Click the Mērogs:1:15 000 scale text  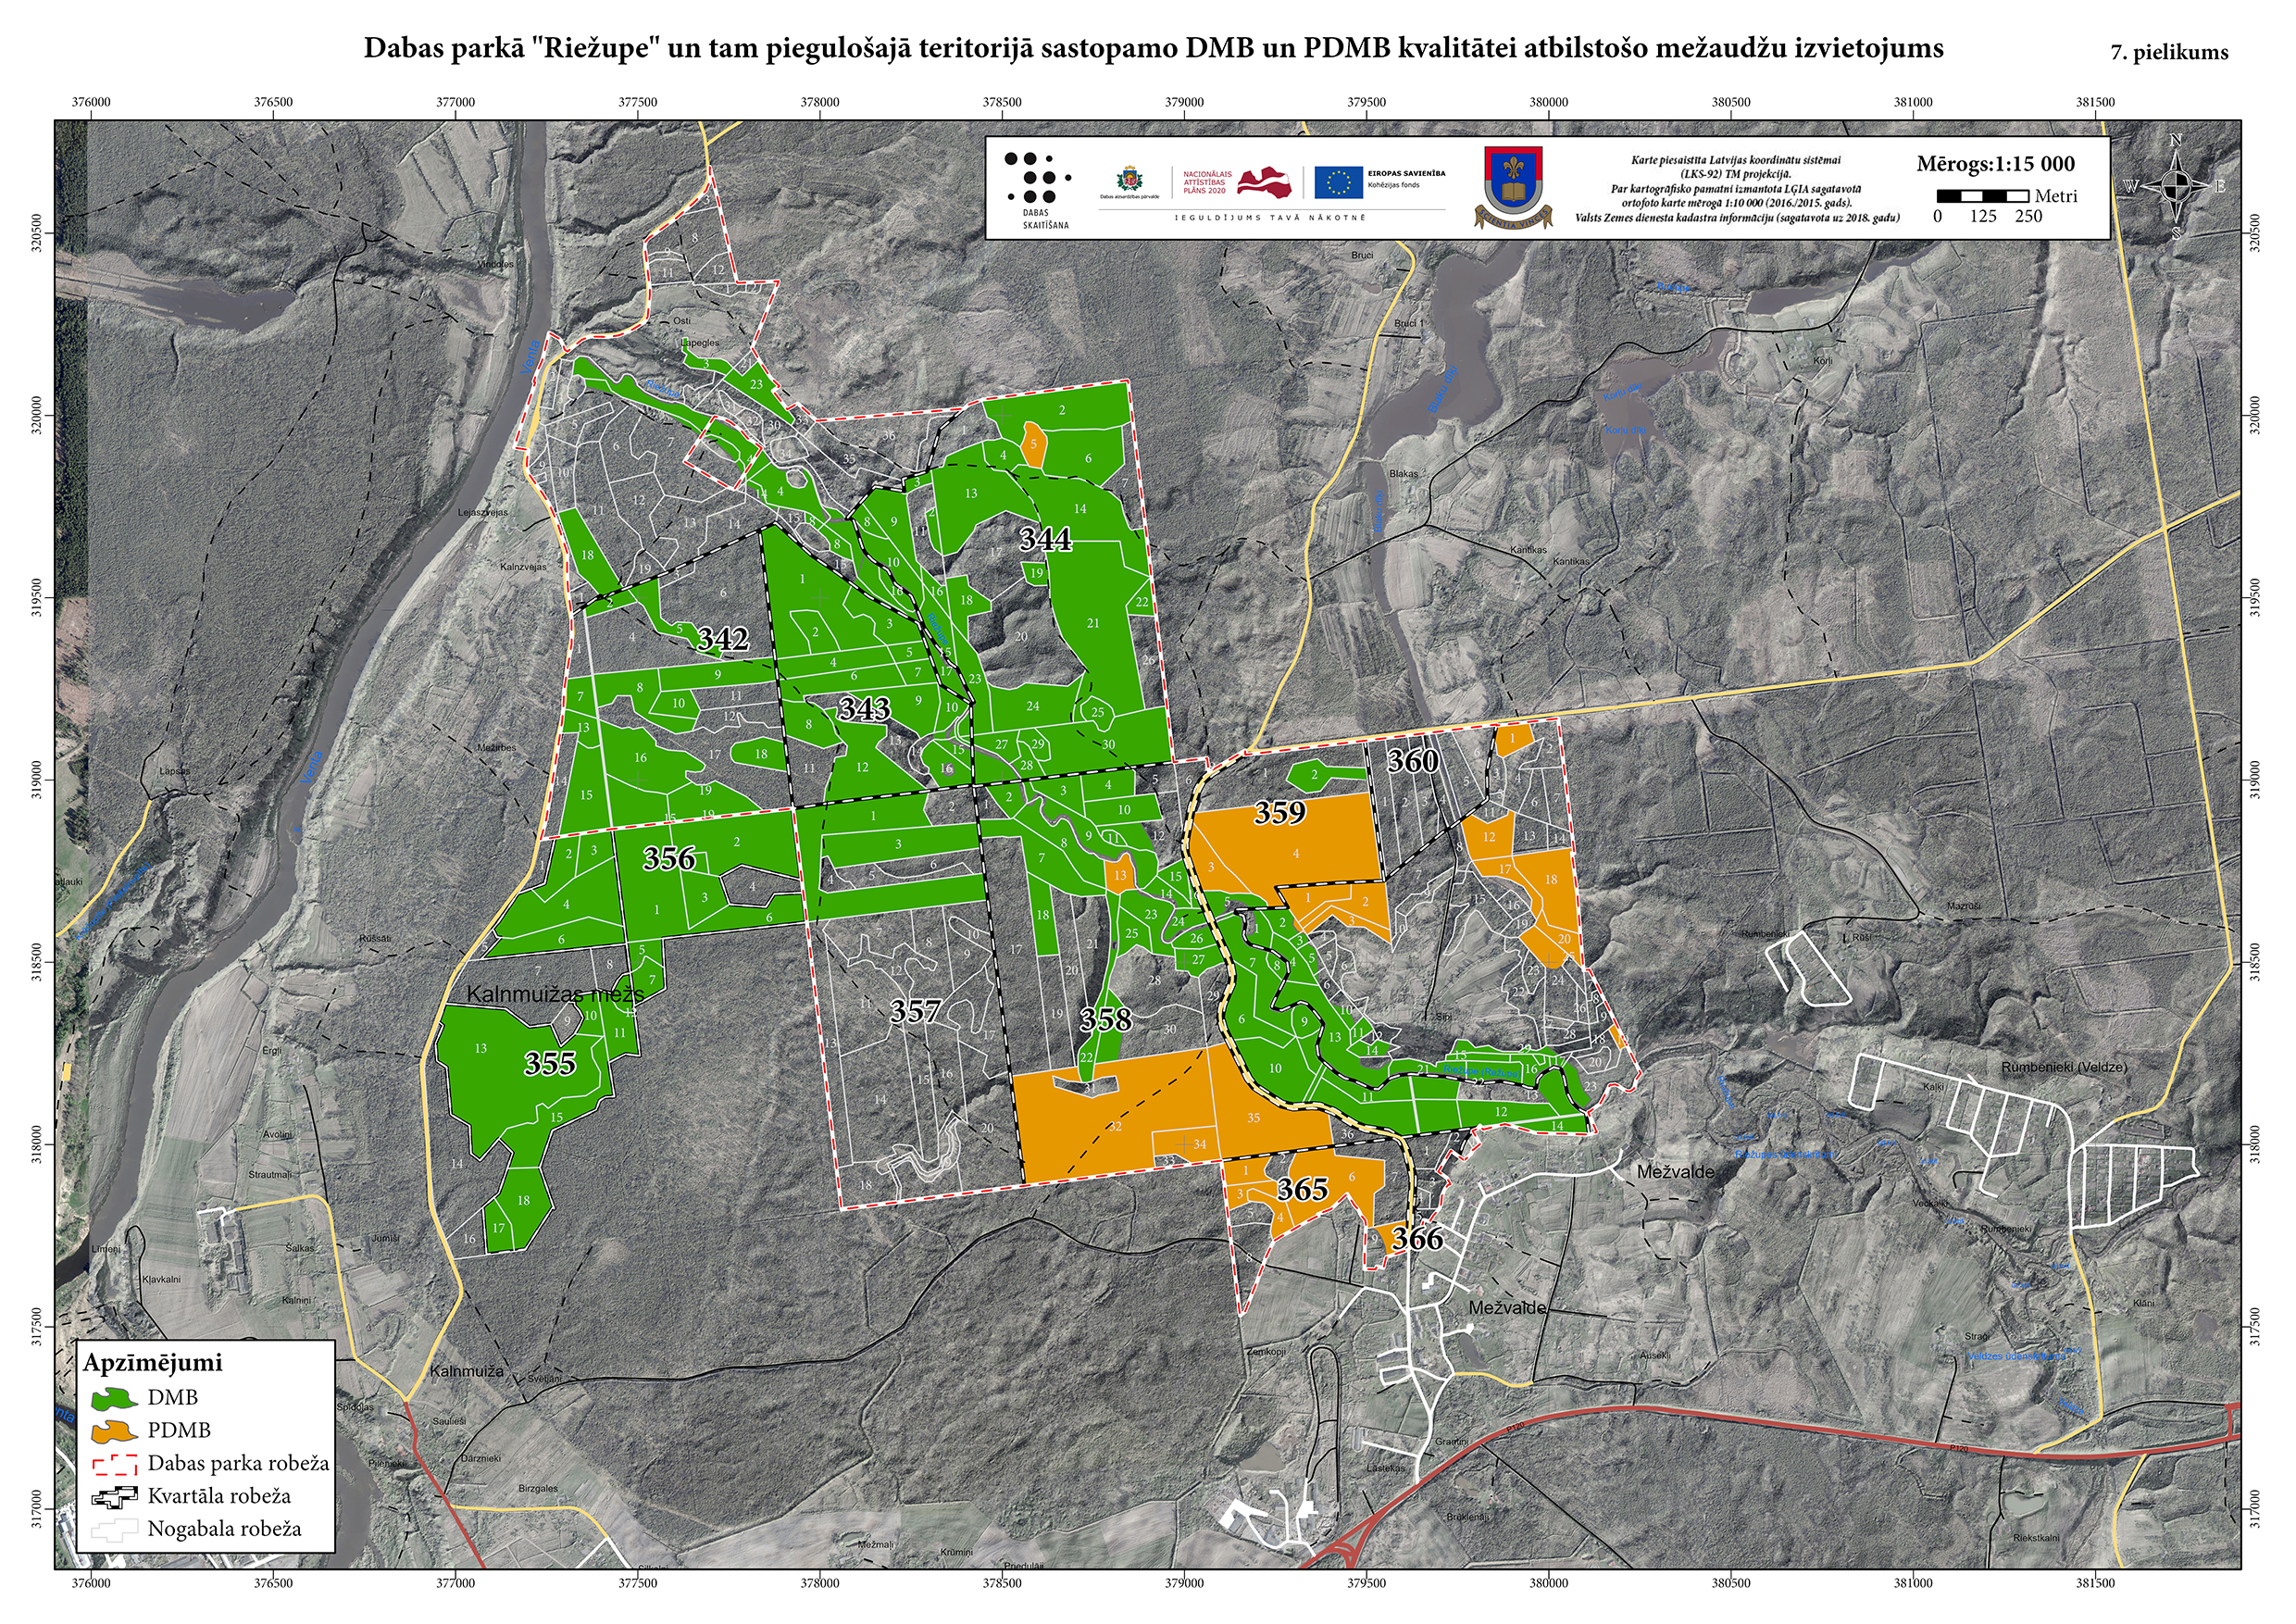(x=1995, y=164)
